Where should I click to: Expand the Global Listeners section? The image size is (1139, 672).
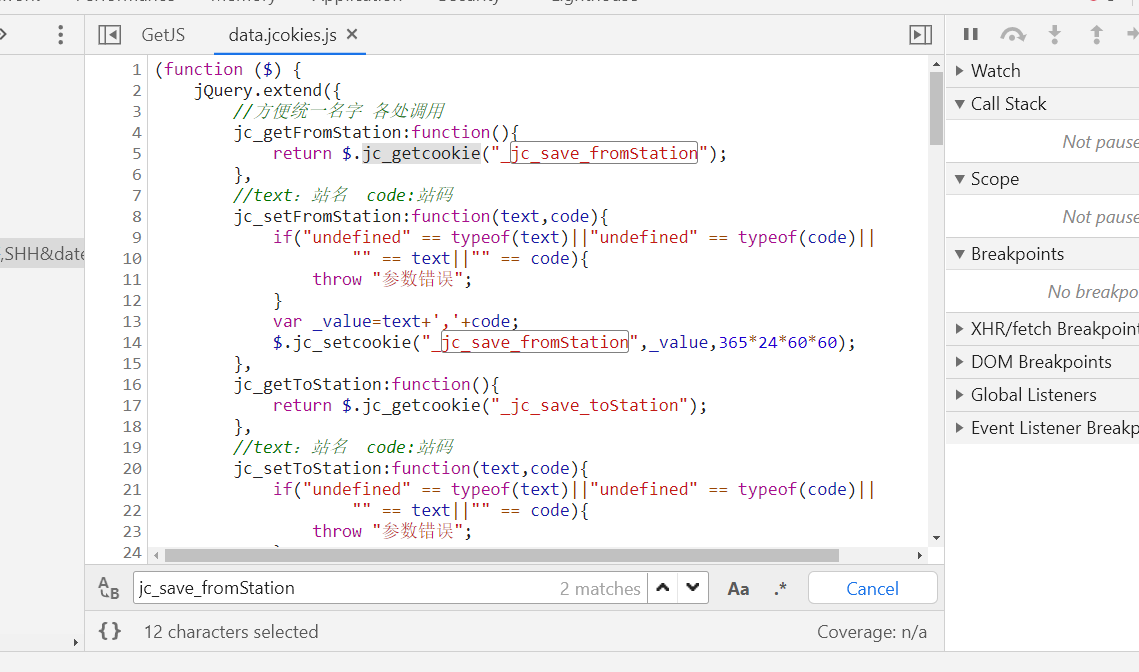click(960, 394)
